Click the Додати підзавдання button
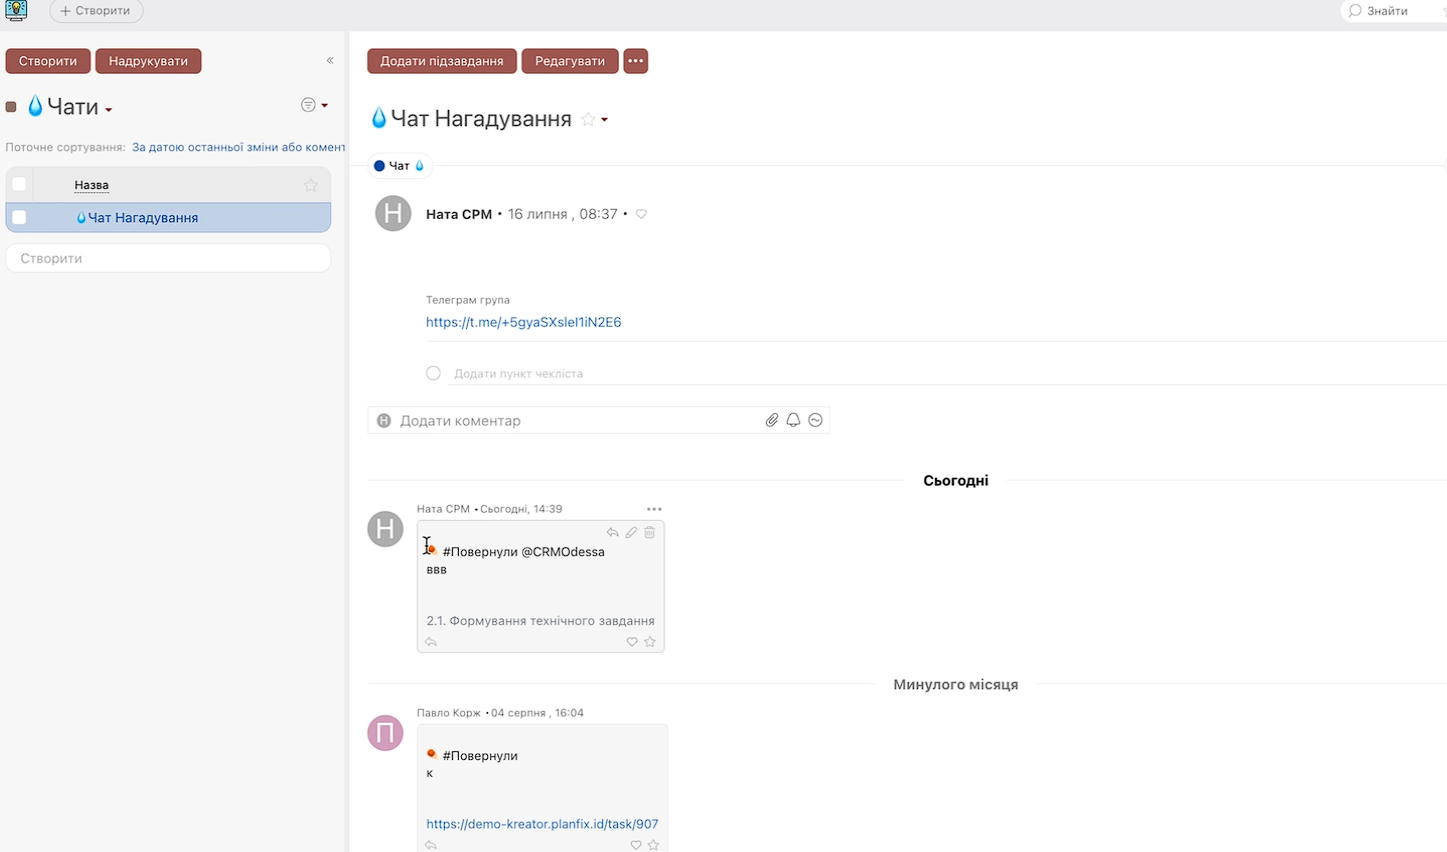The width and height of the screenshot is (1447, 852). [x=441, y=61]
